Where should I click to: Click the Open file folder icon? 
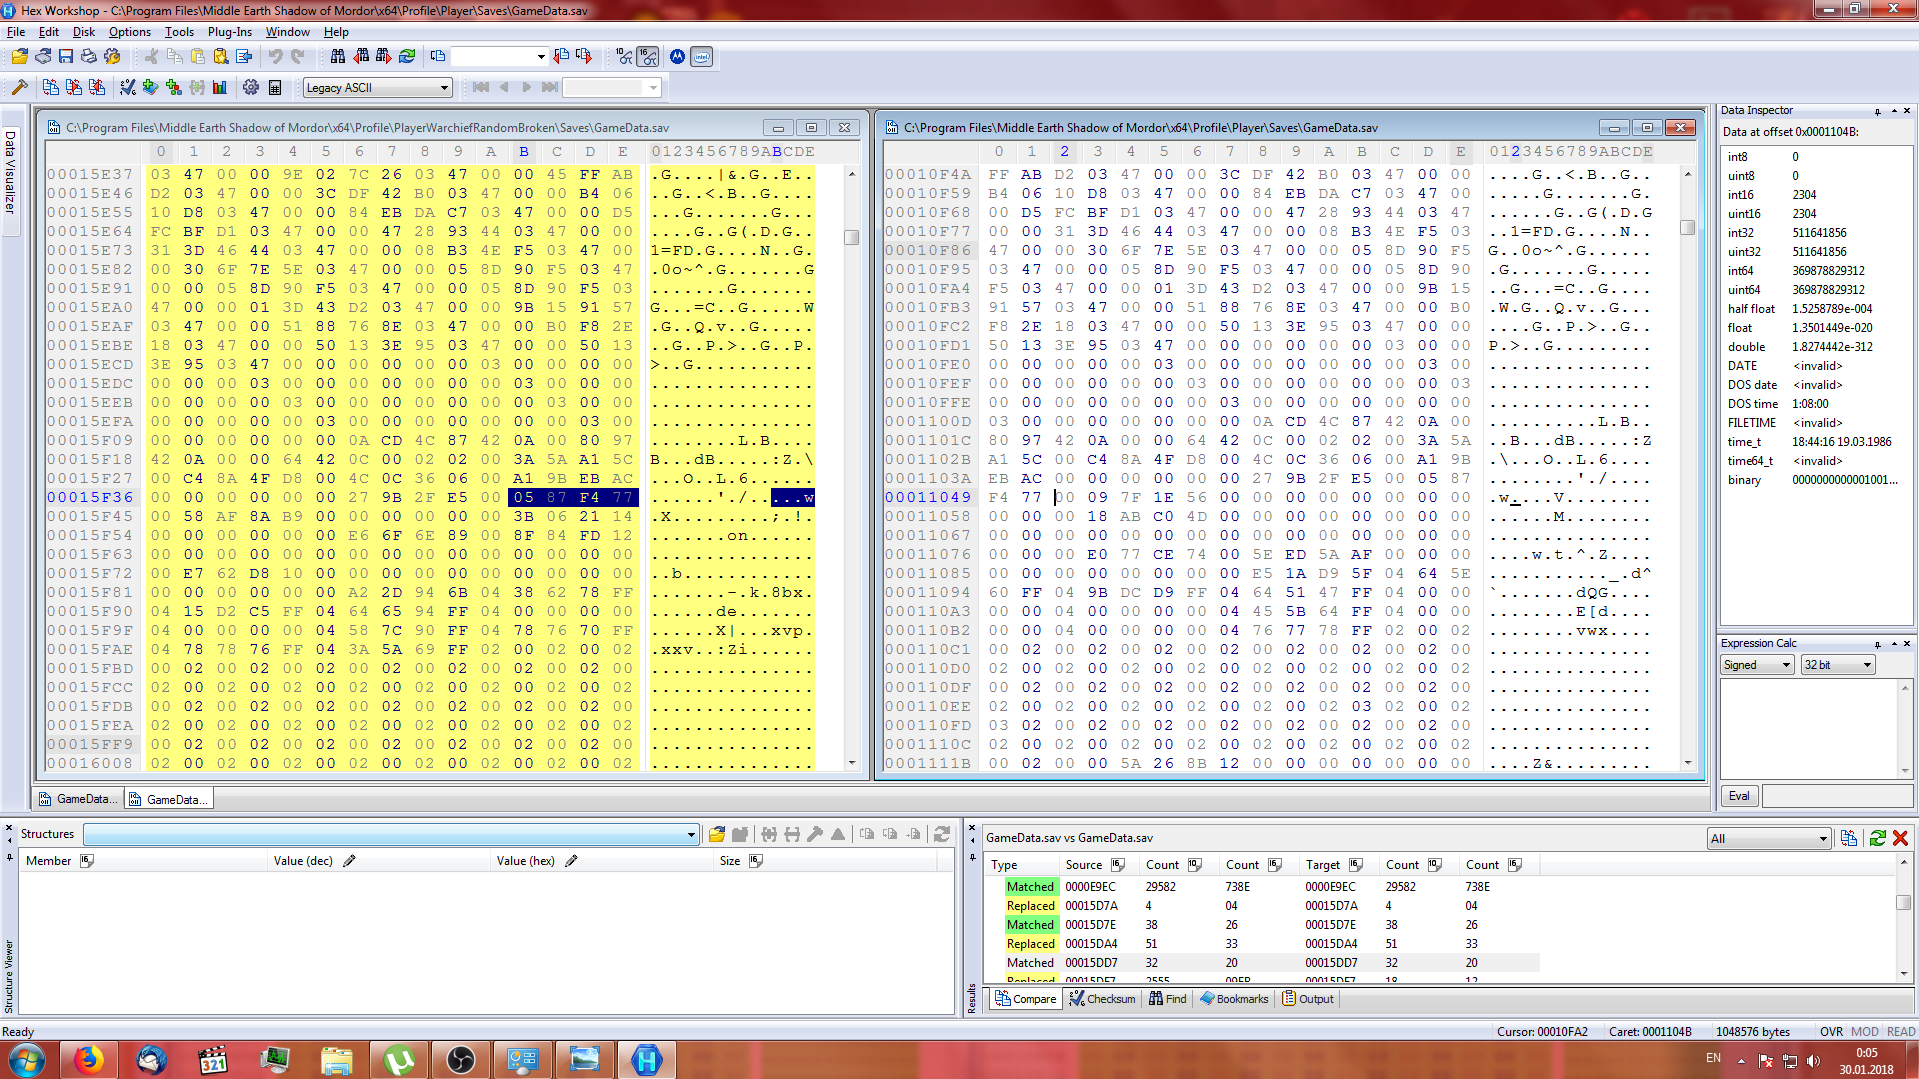click(19, 57)
